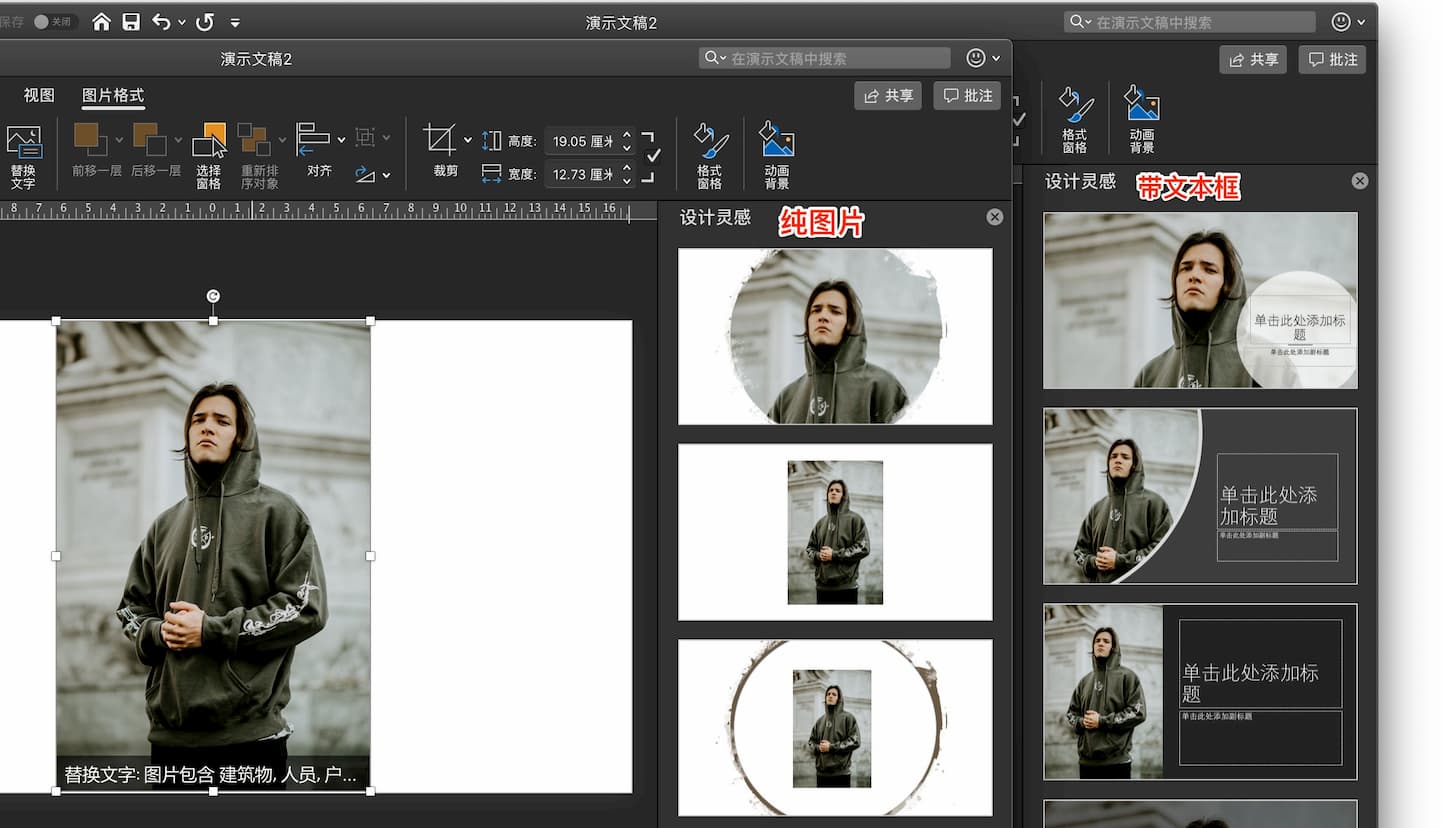Expand the 裁剪 crop dropdown arrow
The width and height of the screenshot is (1444, 828).
467,140
